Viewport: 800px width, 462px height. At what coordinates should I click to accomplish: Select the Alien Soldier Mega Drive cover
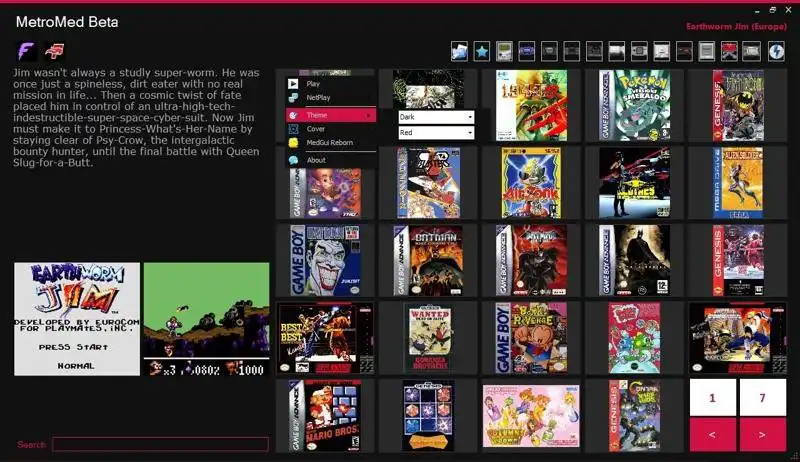coord(738,183)
